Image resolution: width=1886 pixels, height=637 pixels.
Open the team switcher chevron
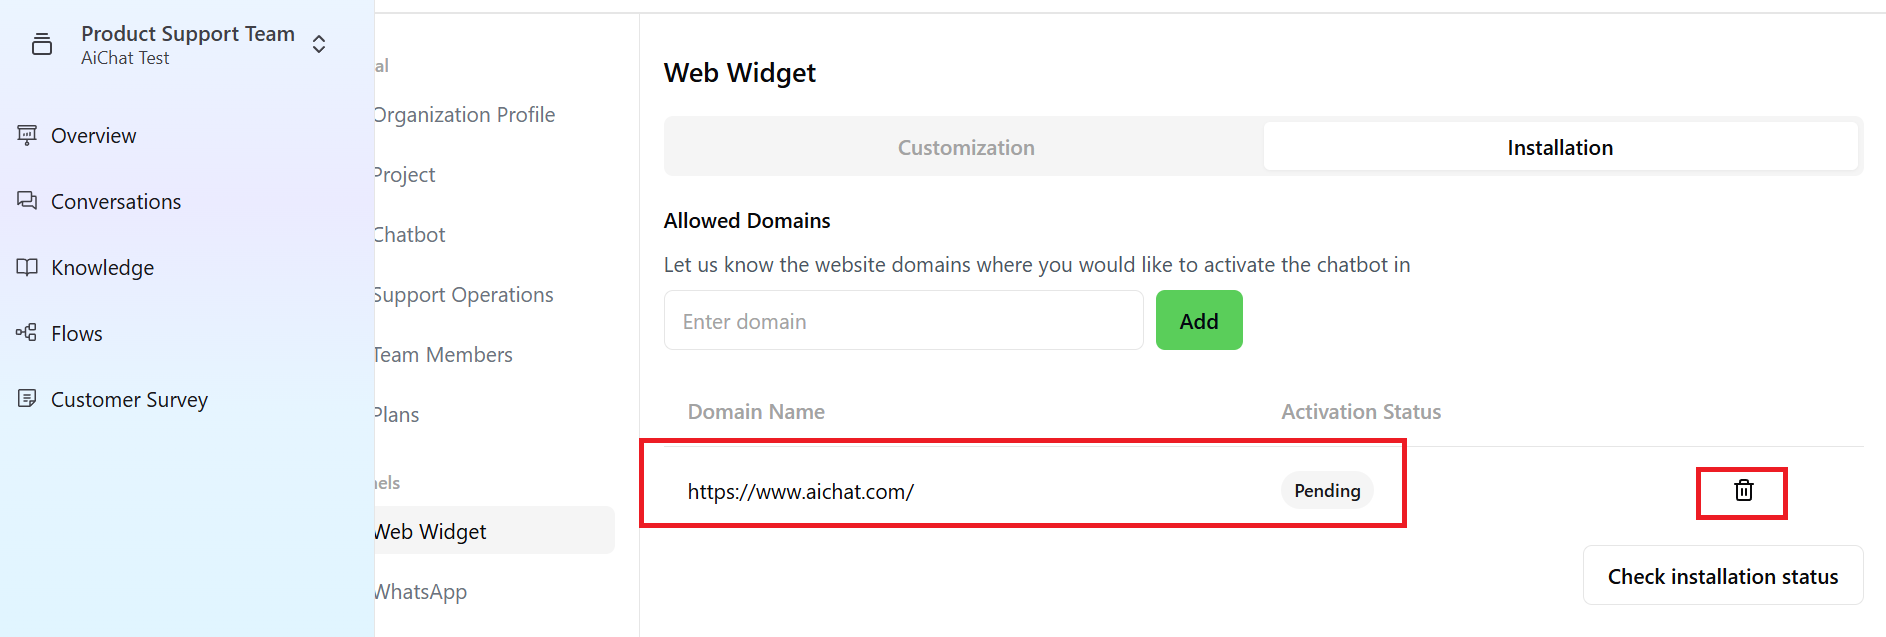(317, 43)
